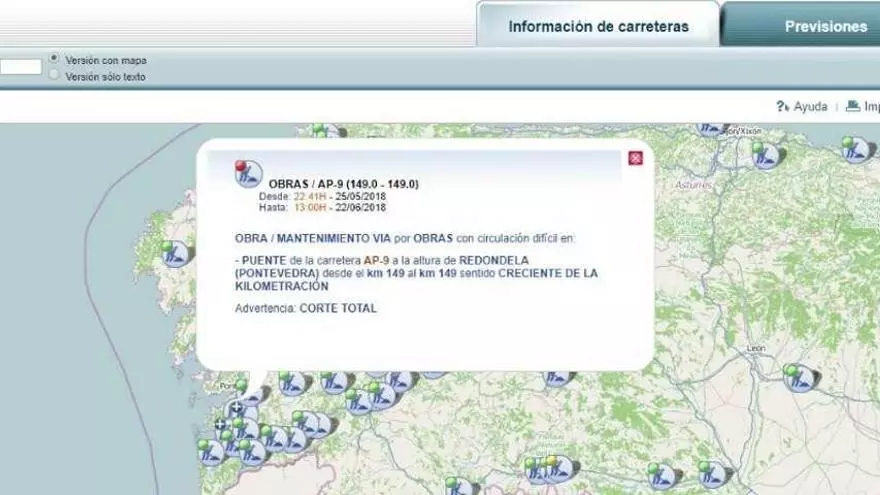880x495 pixels.
Task: Open the Información de carreteras tab
Action: (598, 27)
